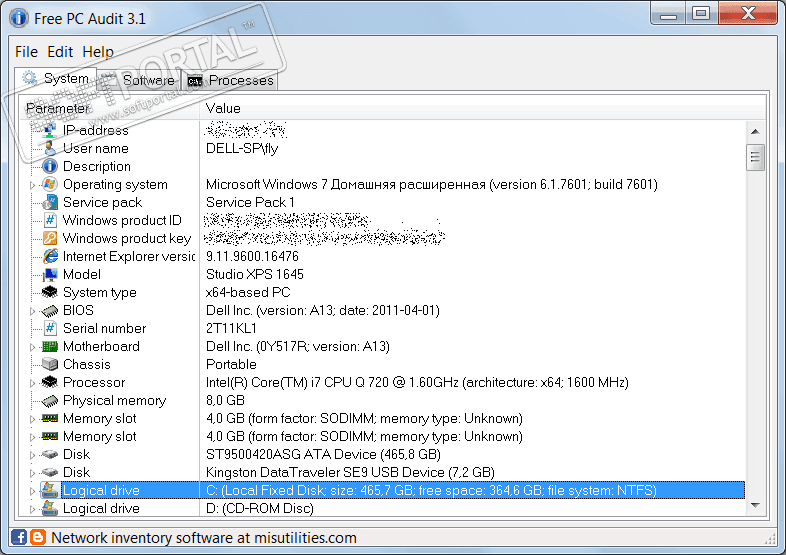Open the Edit menu
This screenshot has width=786, height=555.
pyautogui.click(x=60, y=52)
